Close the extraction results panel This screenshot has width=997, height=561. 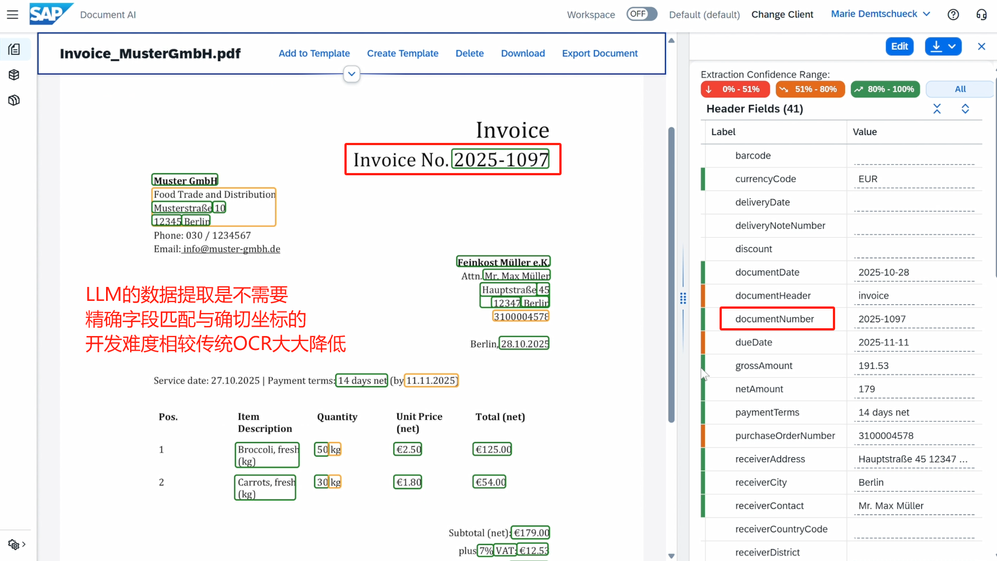pos(981,46)
